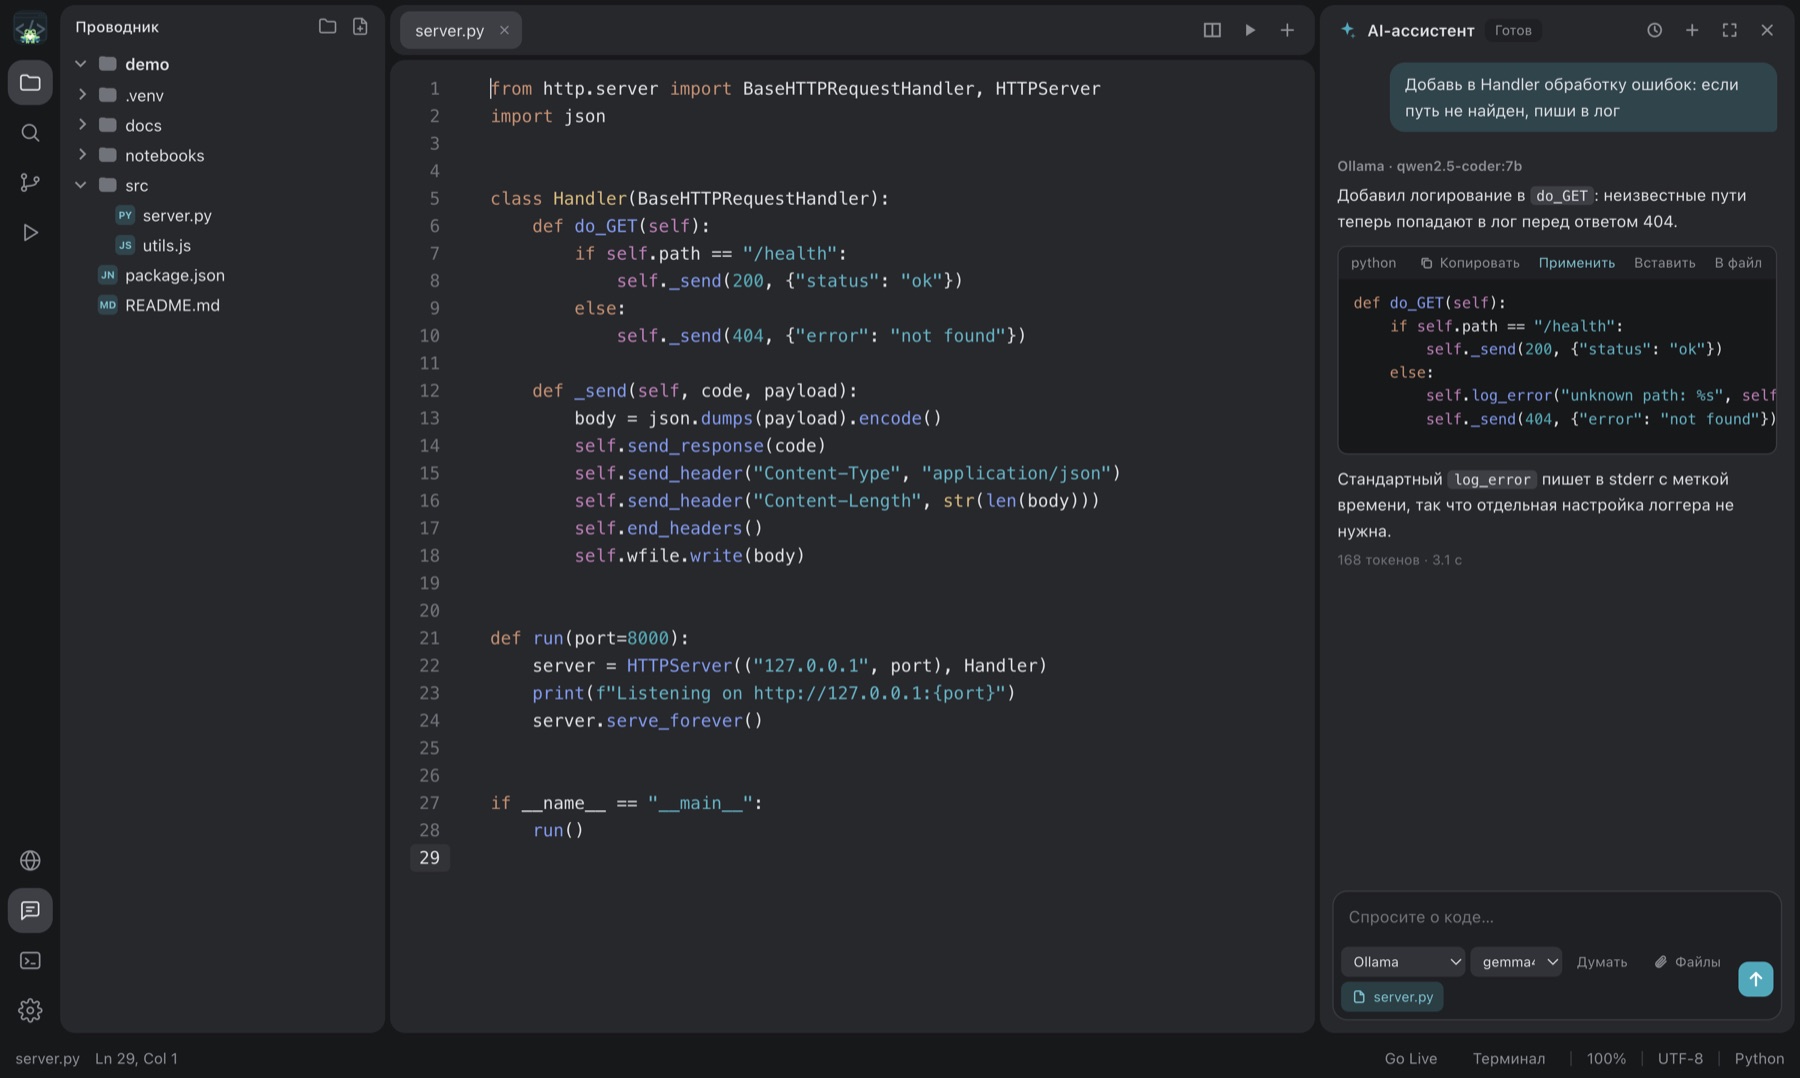Create a new file in Explorer header
The width and height of the screenshot is (1800, 1078).
tap(360, 27)
